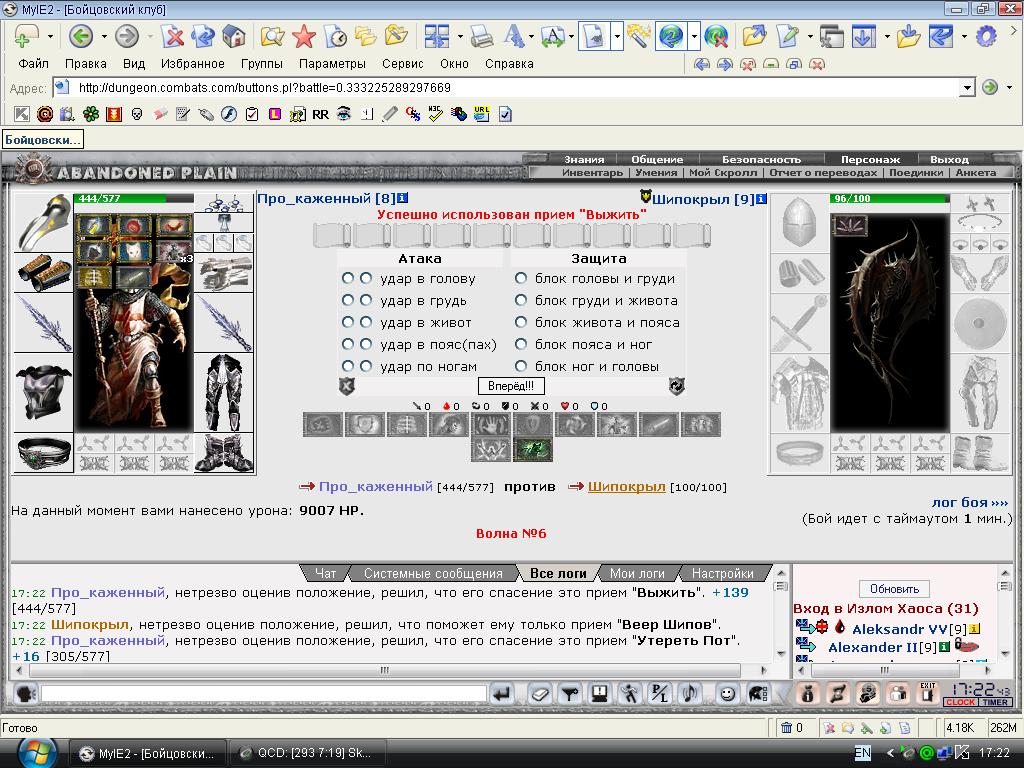The image size is (1024, 768).
Task: Click the 96/100 health bar of Шипокрыл
Action: (889, 199)
